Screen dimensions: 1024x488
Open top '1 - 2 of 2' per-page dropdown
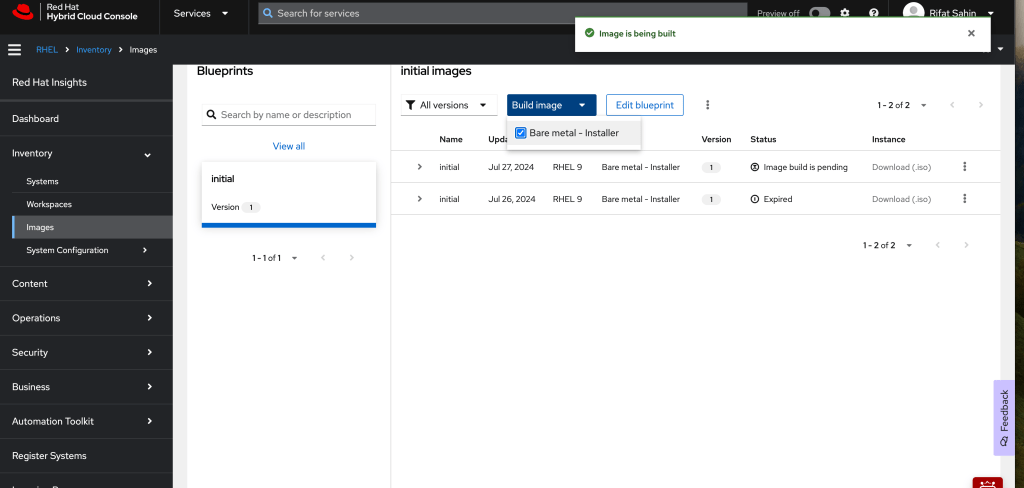tap(902, 105)
